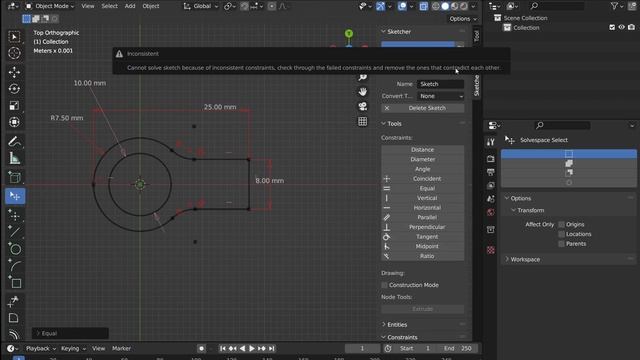Expand the Equal operator panel
The width and height of the screenshot is (640, 360).
70,333
